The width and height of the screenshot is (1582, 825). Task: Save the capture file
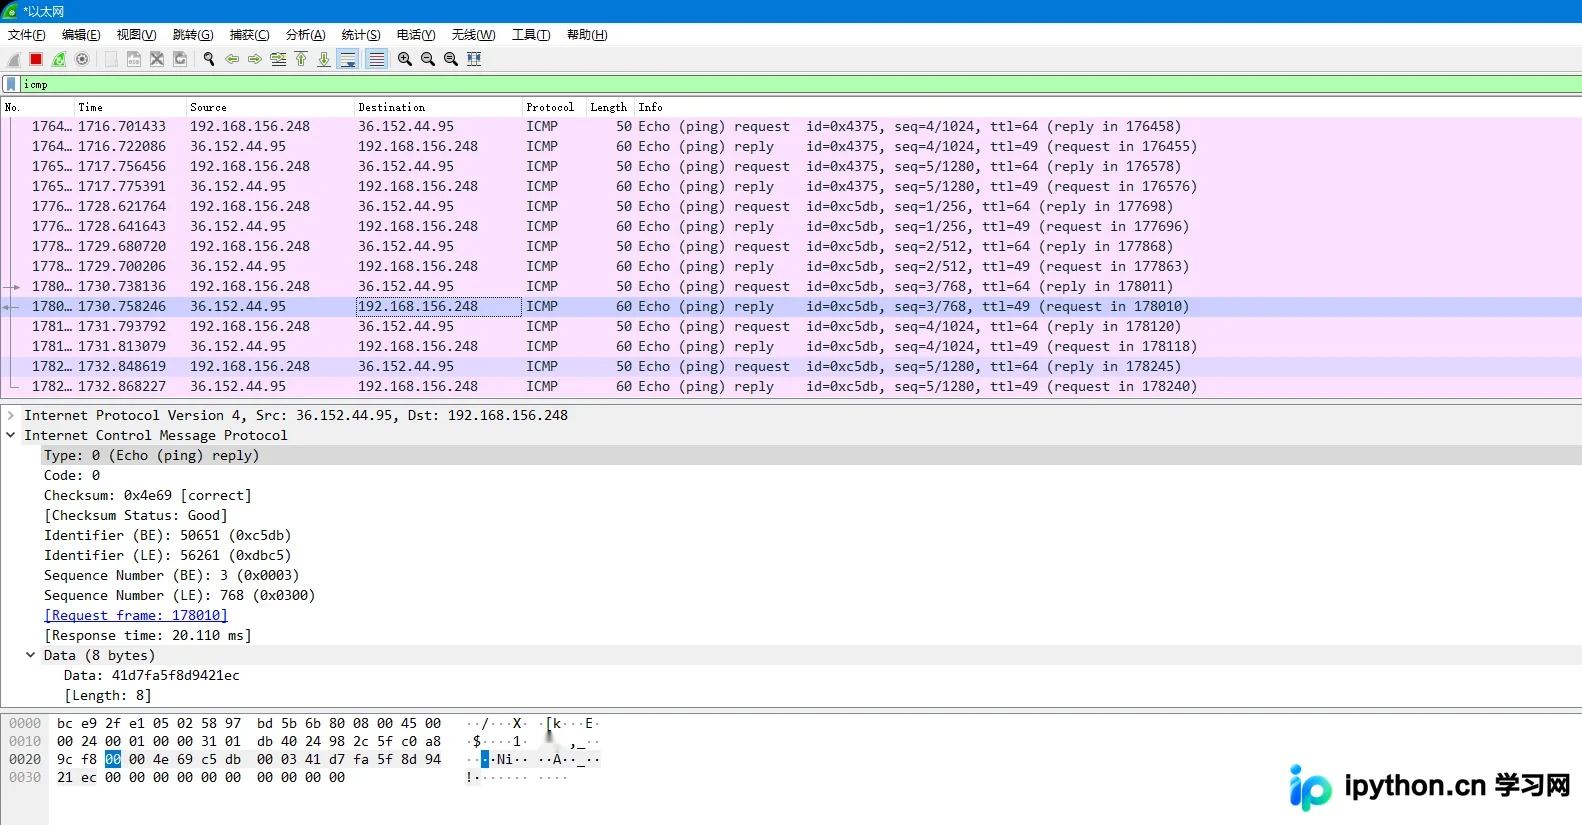pyautogui.click(x=134, y=59)
